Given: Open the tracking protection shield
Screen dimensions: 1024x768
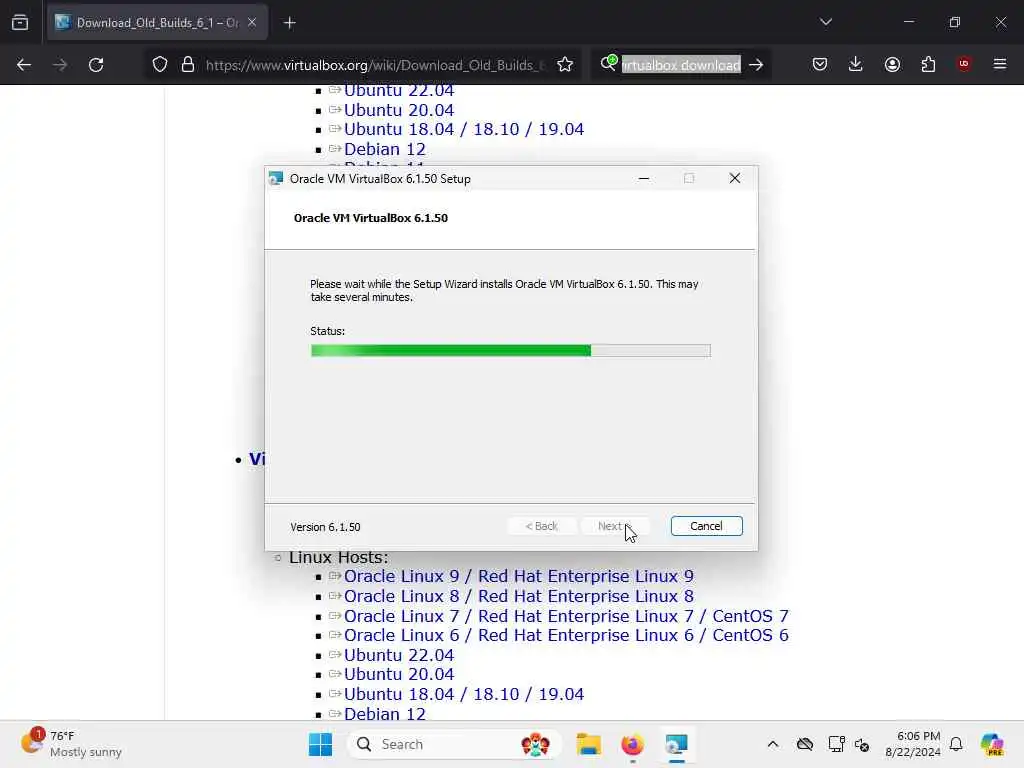Looking at the screenshot, I should pos(160,65).
